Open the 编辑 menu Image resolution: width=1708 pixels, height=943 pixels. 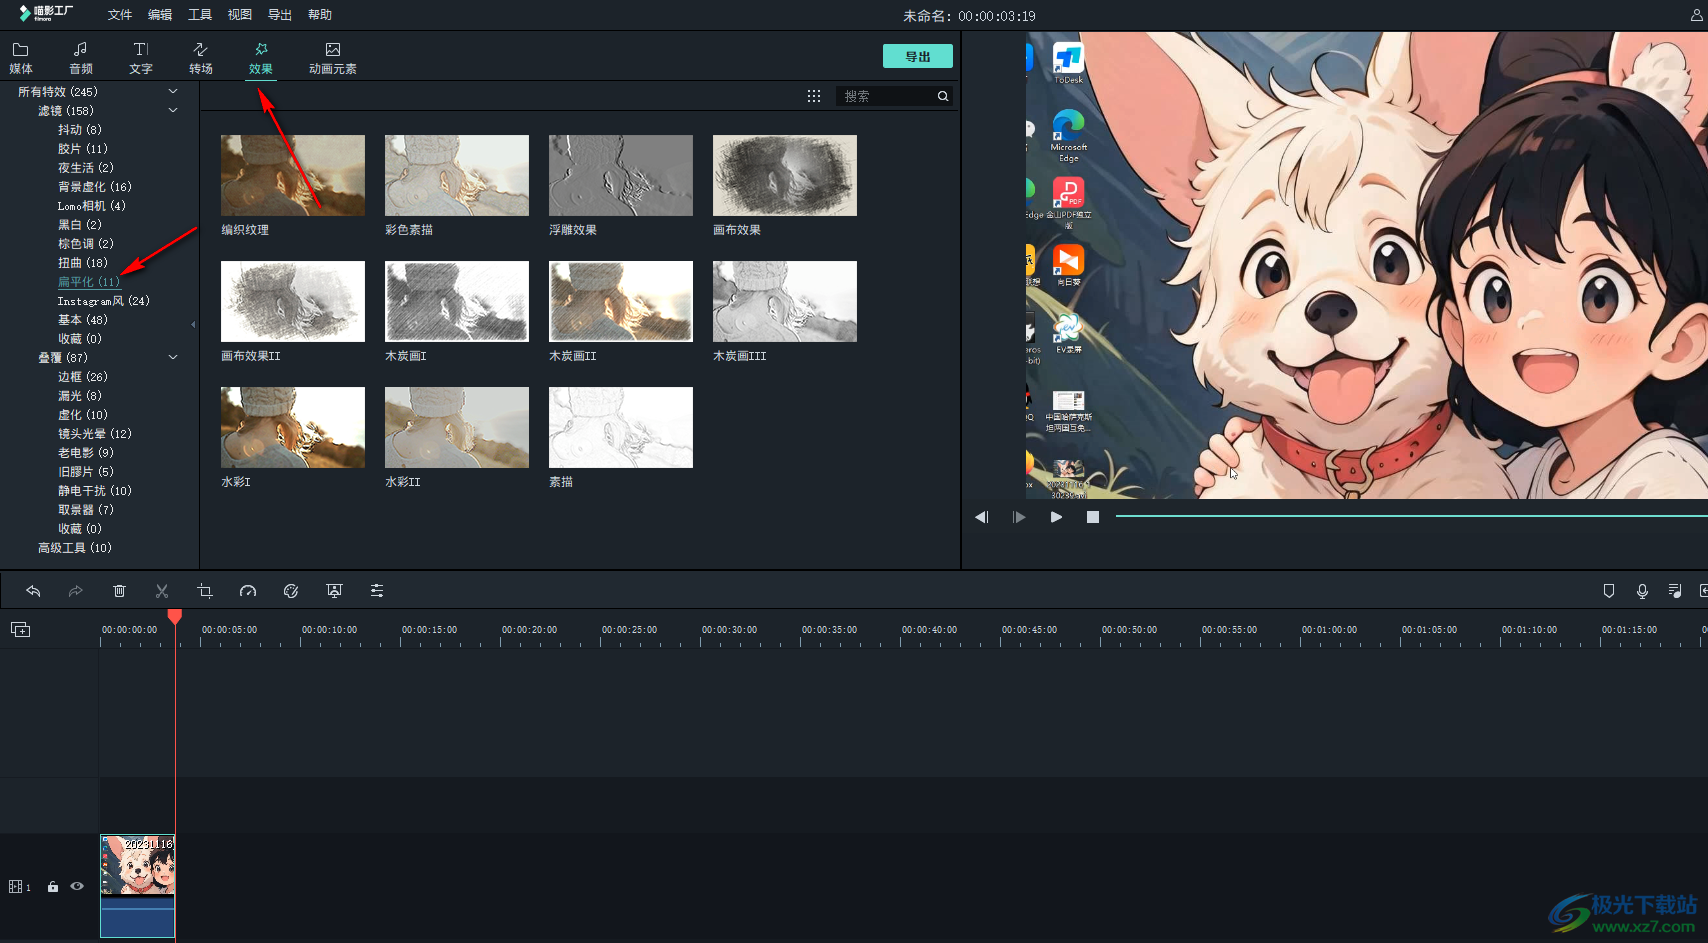[x=160, y=15]
